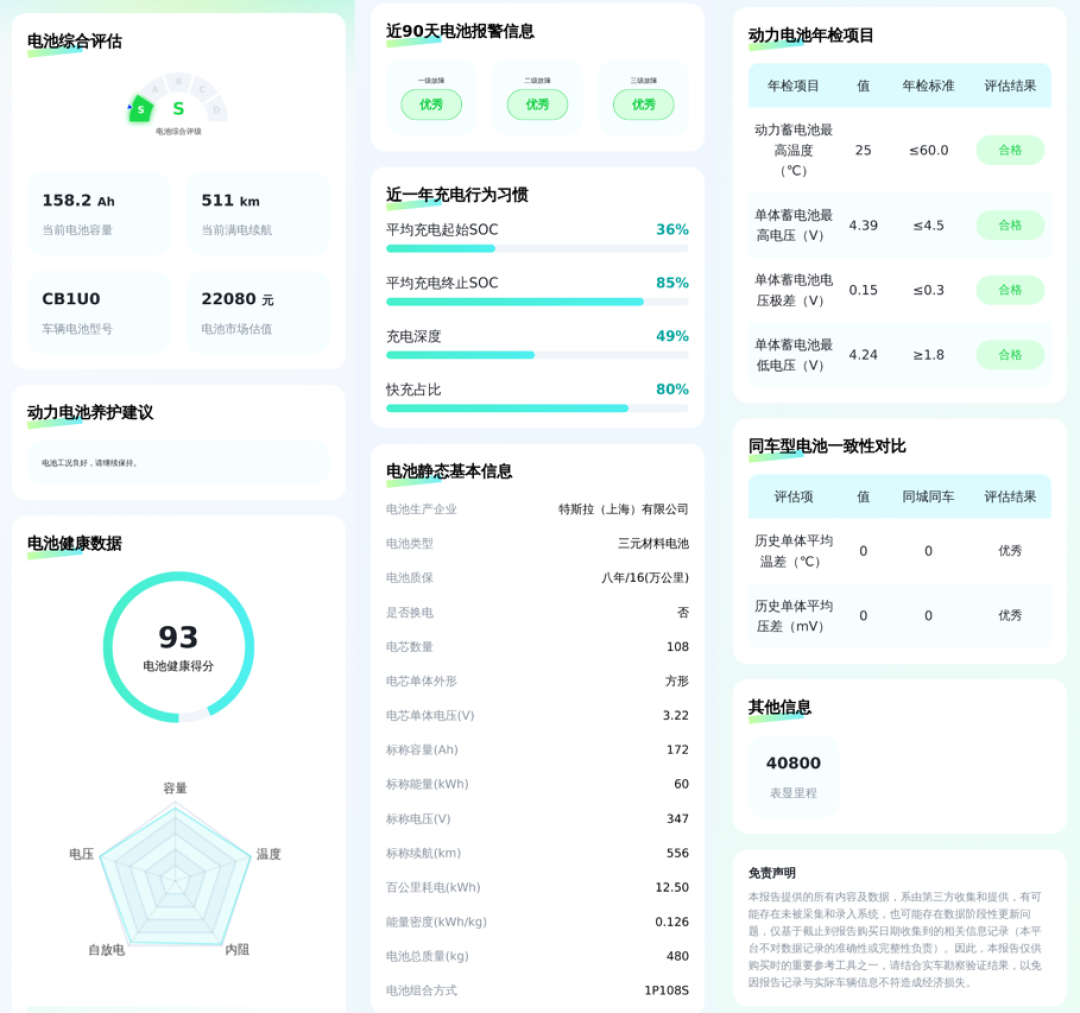The image size is (1080, 1013).
Task: Click the 自放电 label on radar chart
Action: click(107, 950)
